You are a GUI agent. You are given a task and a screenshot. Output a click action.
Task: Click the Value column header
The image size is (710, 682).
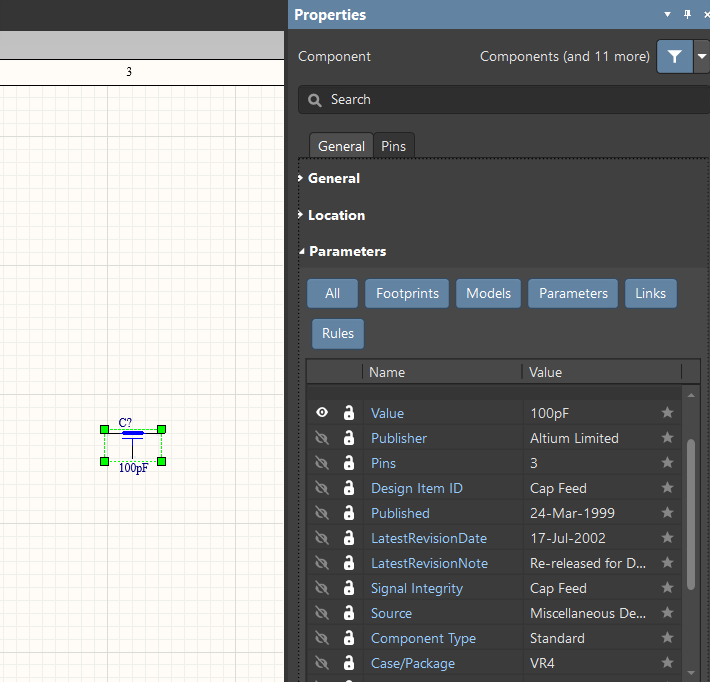tap(601, 372)
